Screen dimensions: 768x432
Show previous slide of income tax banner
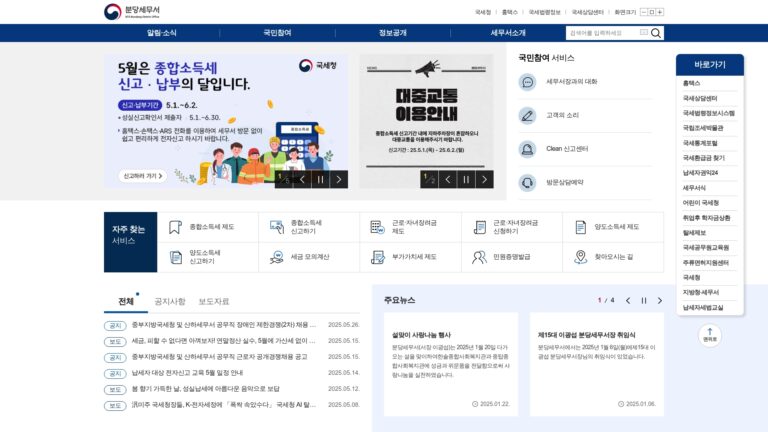tap(302, 179)
